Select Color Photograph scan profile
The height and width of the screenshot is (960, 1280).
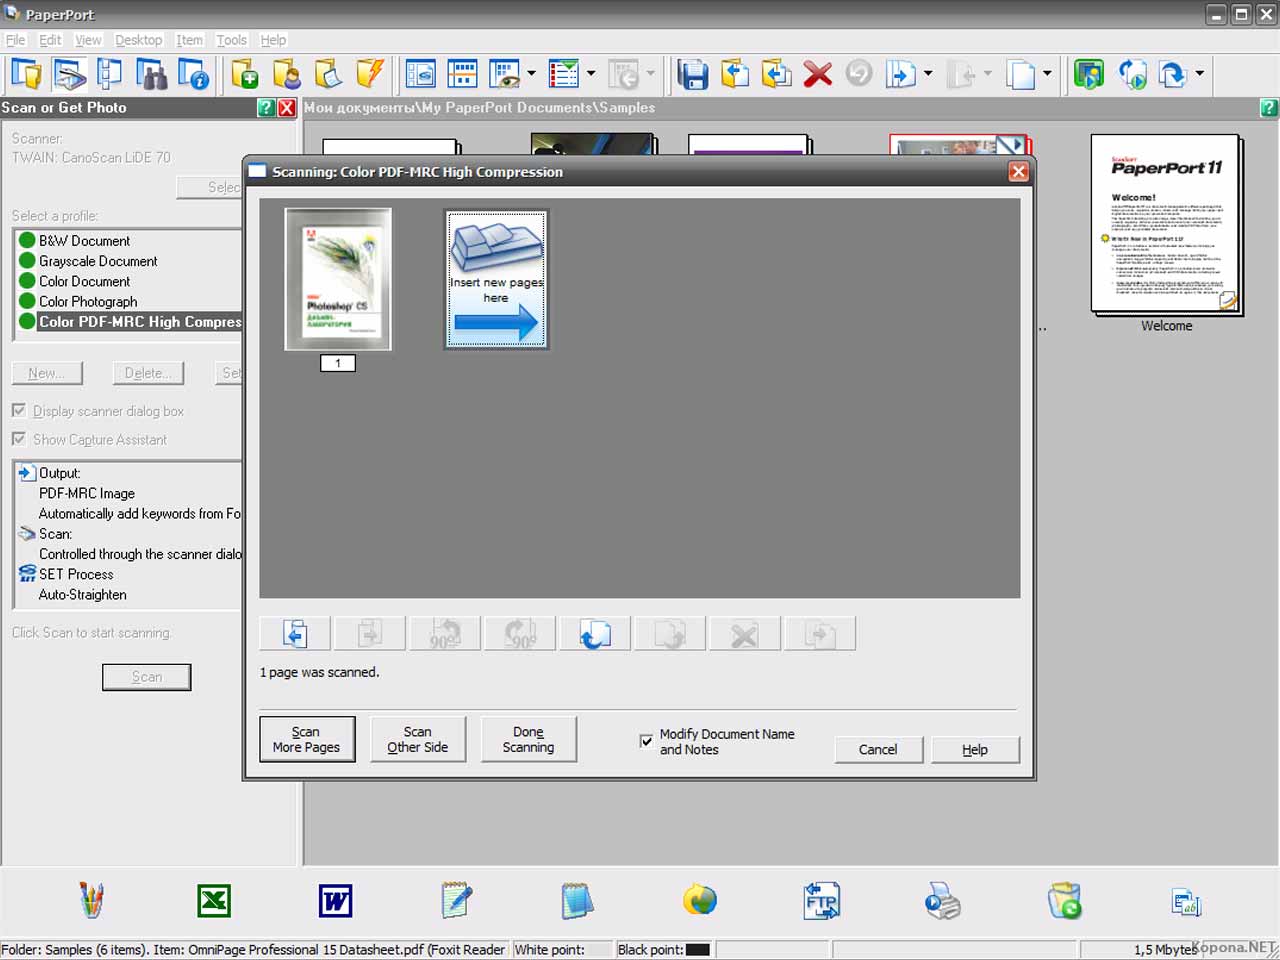click(x=88, y=301)
